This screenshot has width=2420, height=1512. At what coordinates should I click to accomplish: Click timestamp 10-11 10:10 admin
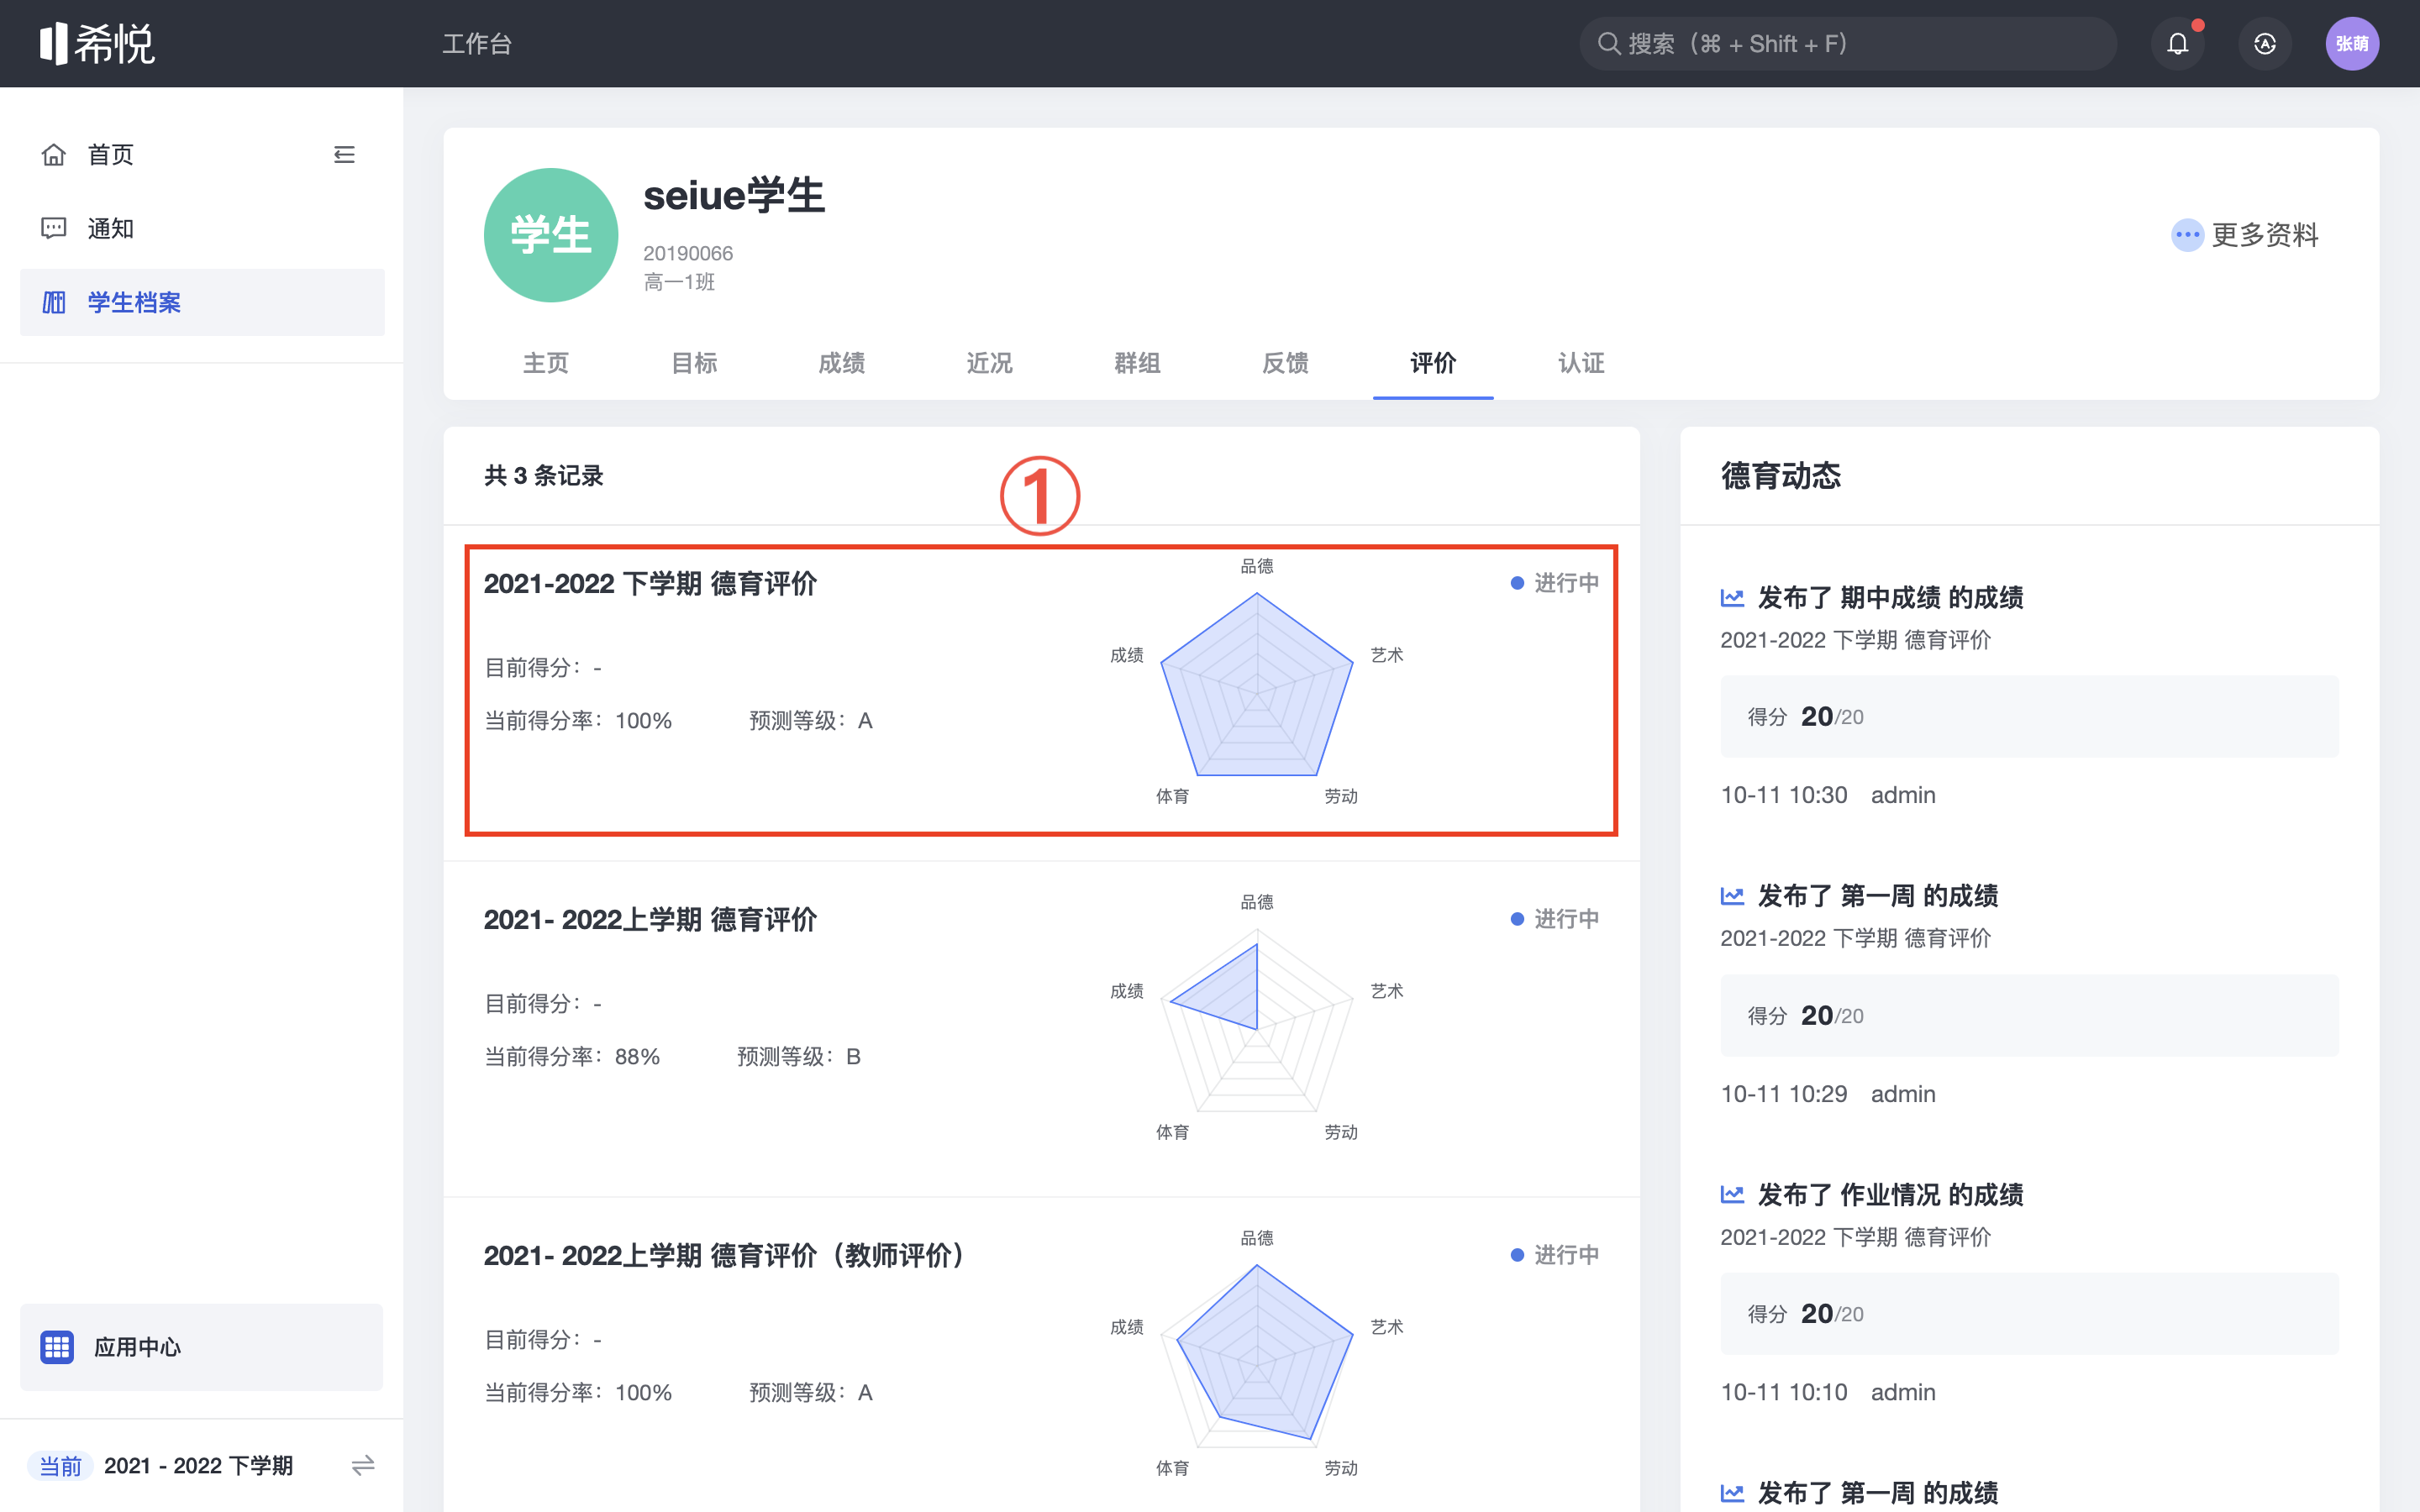[x=1827, y=1391]
